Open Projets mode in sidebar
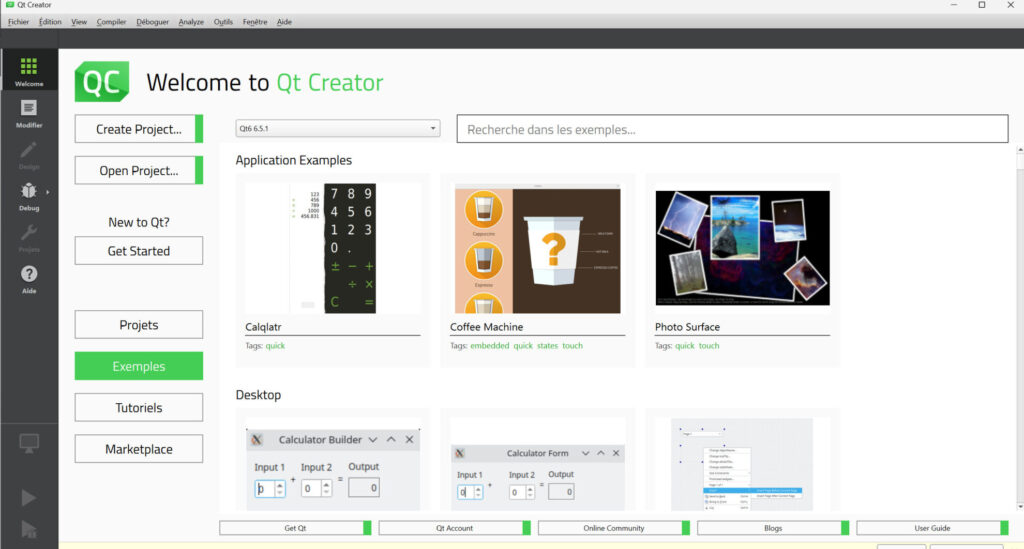 (29, 238)
